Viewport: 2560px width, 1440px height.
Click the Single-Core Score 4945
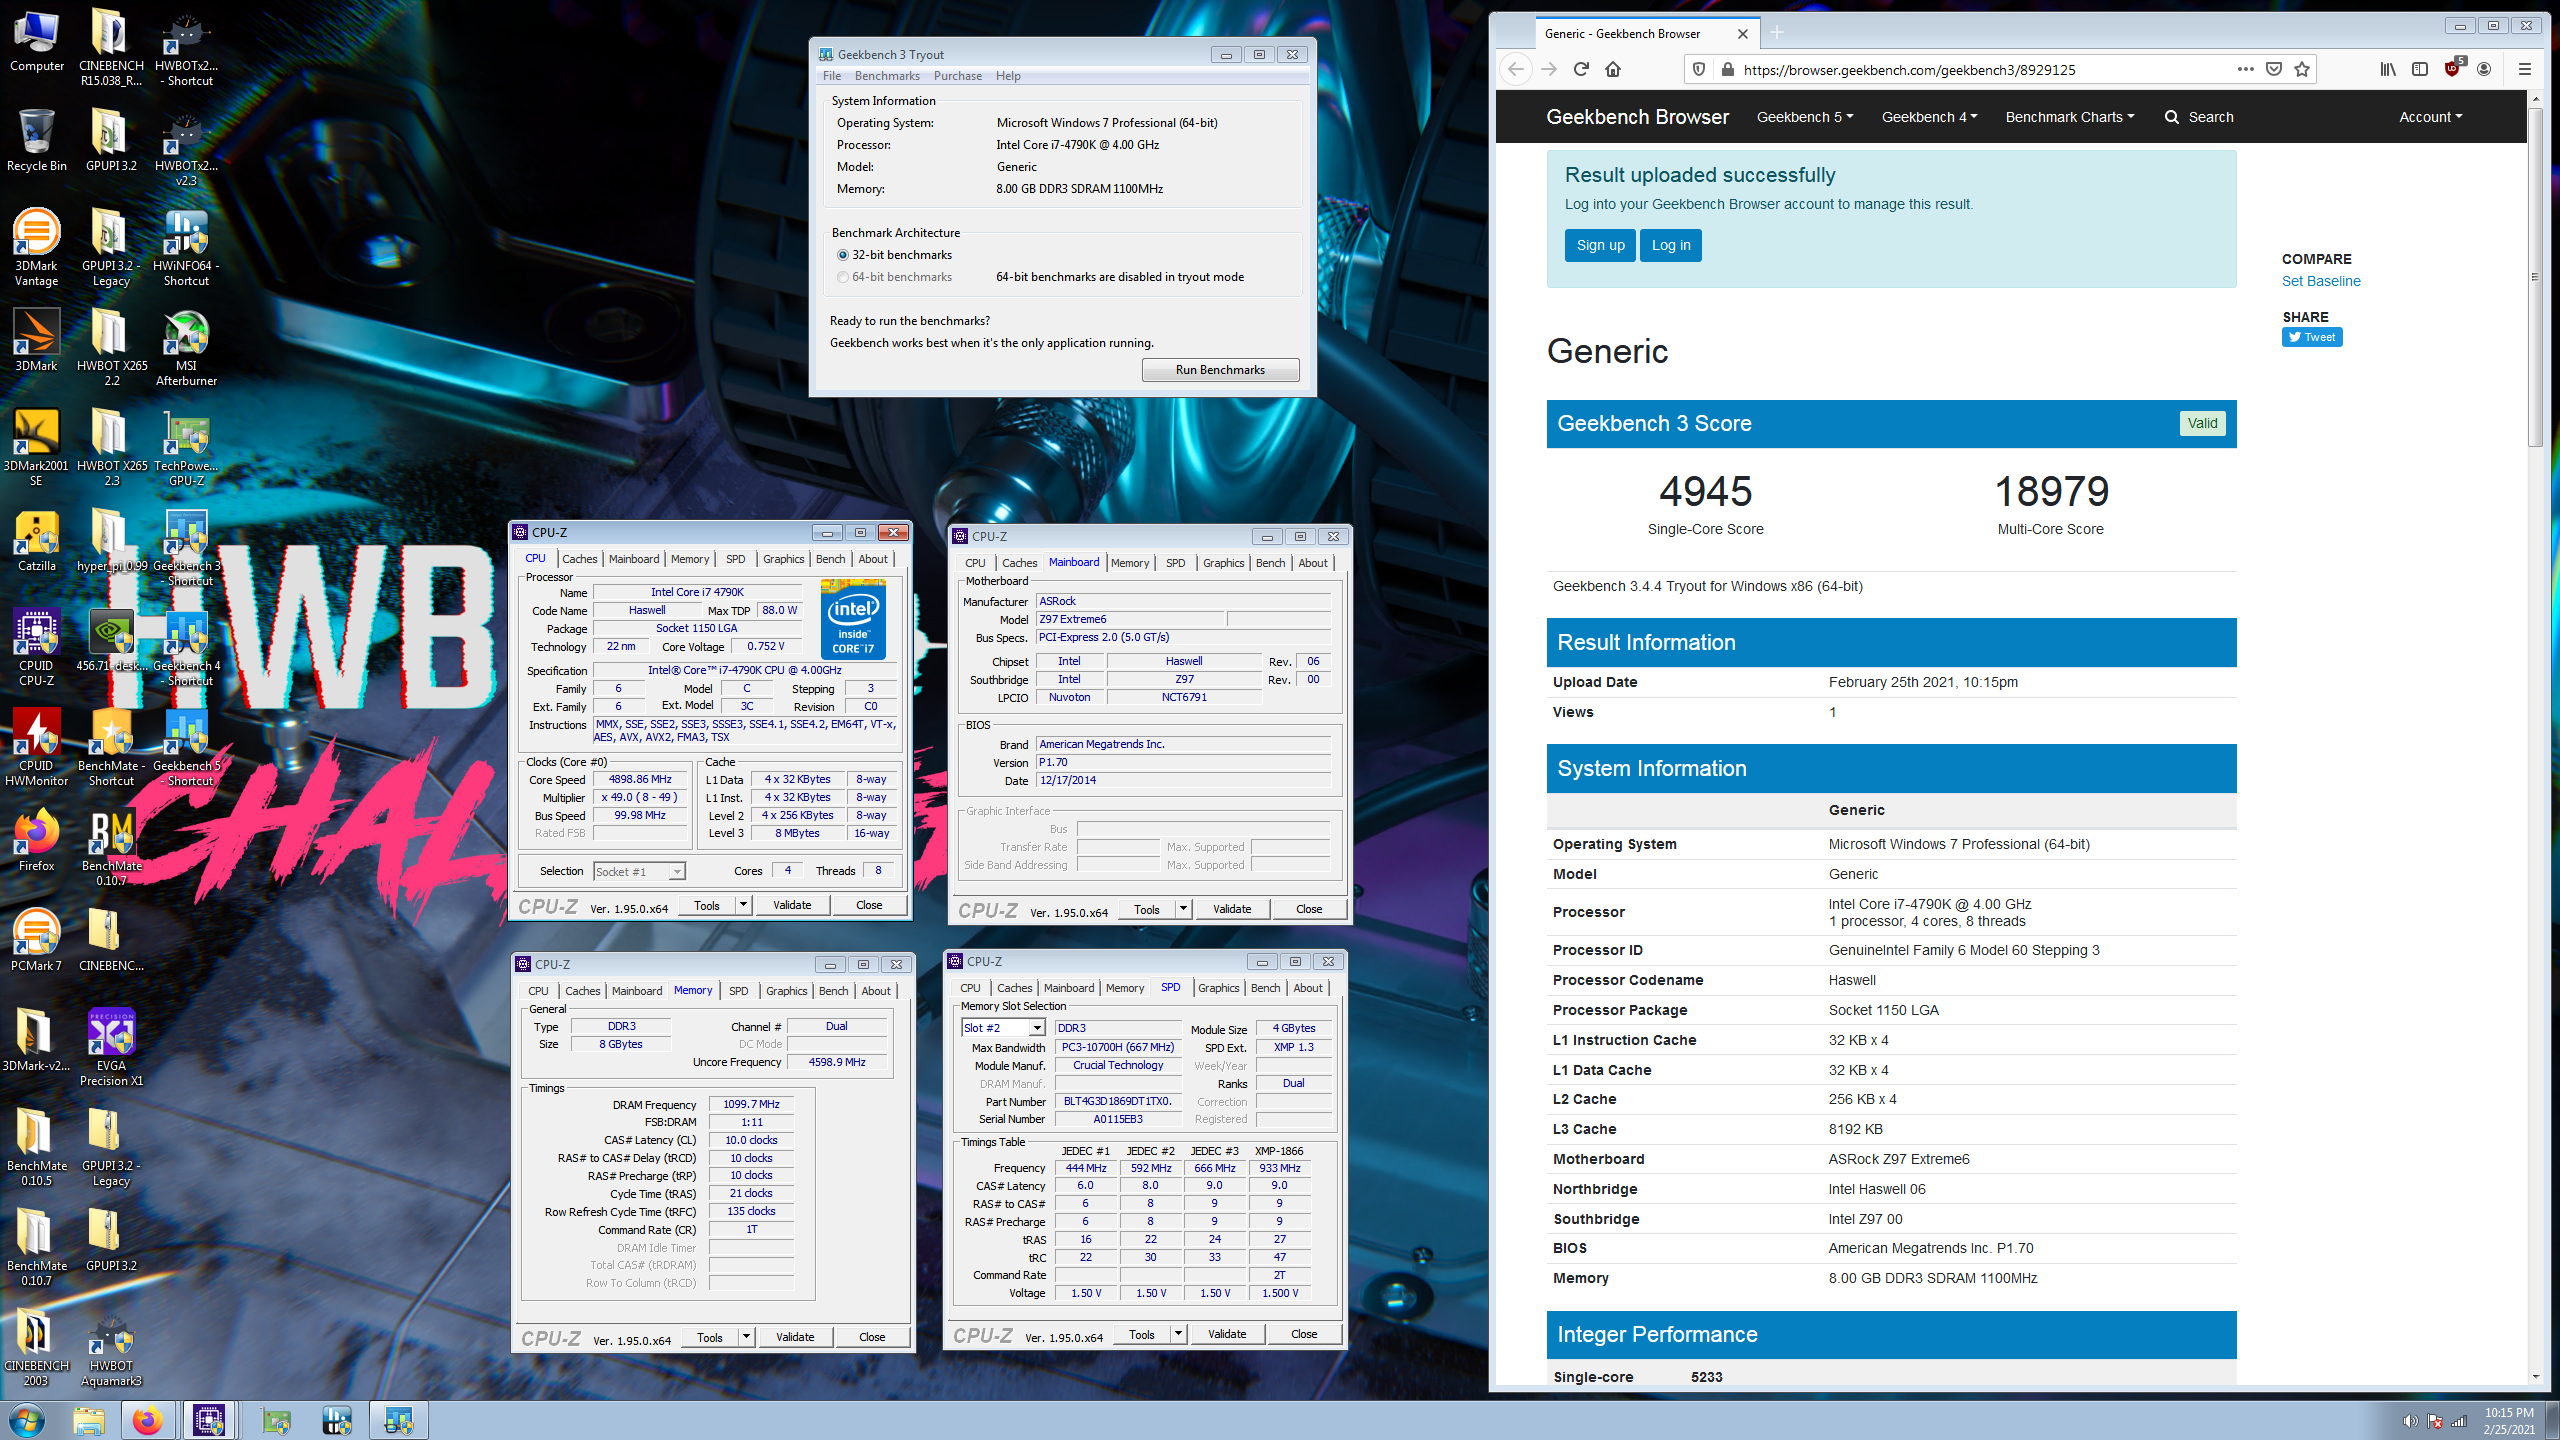pos(1706,491)
